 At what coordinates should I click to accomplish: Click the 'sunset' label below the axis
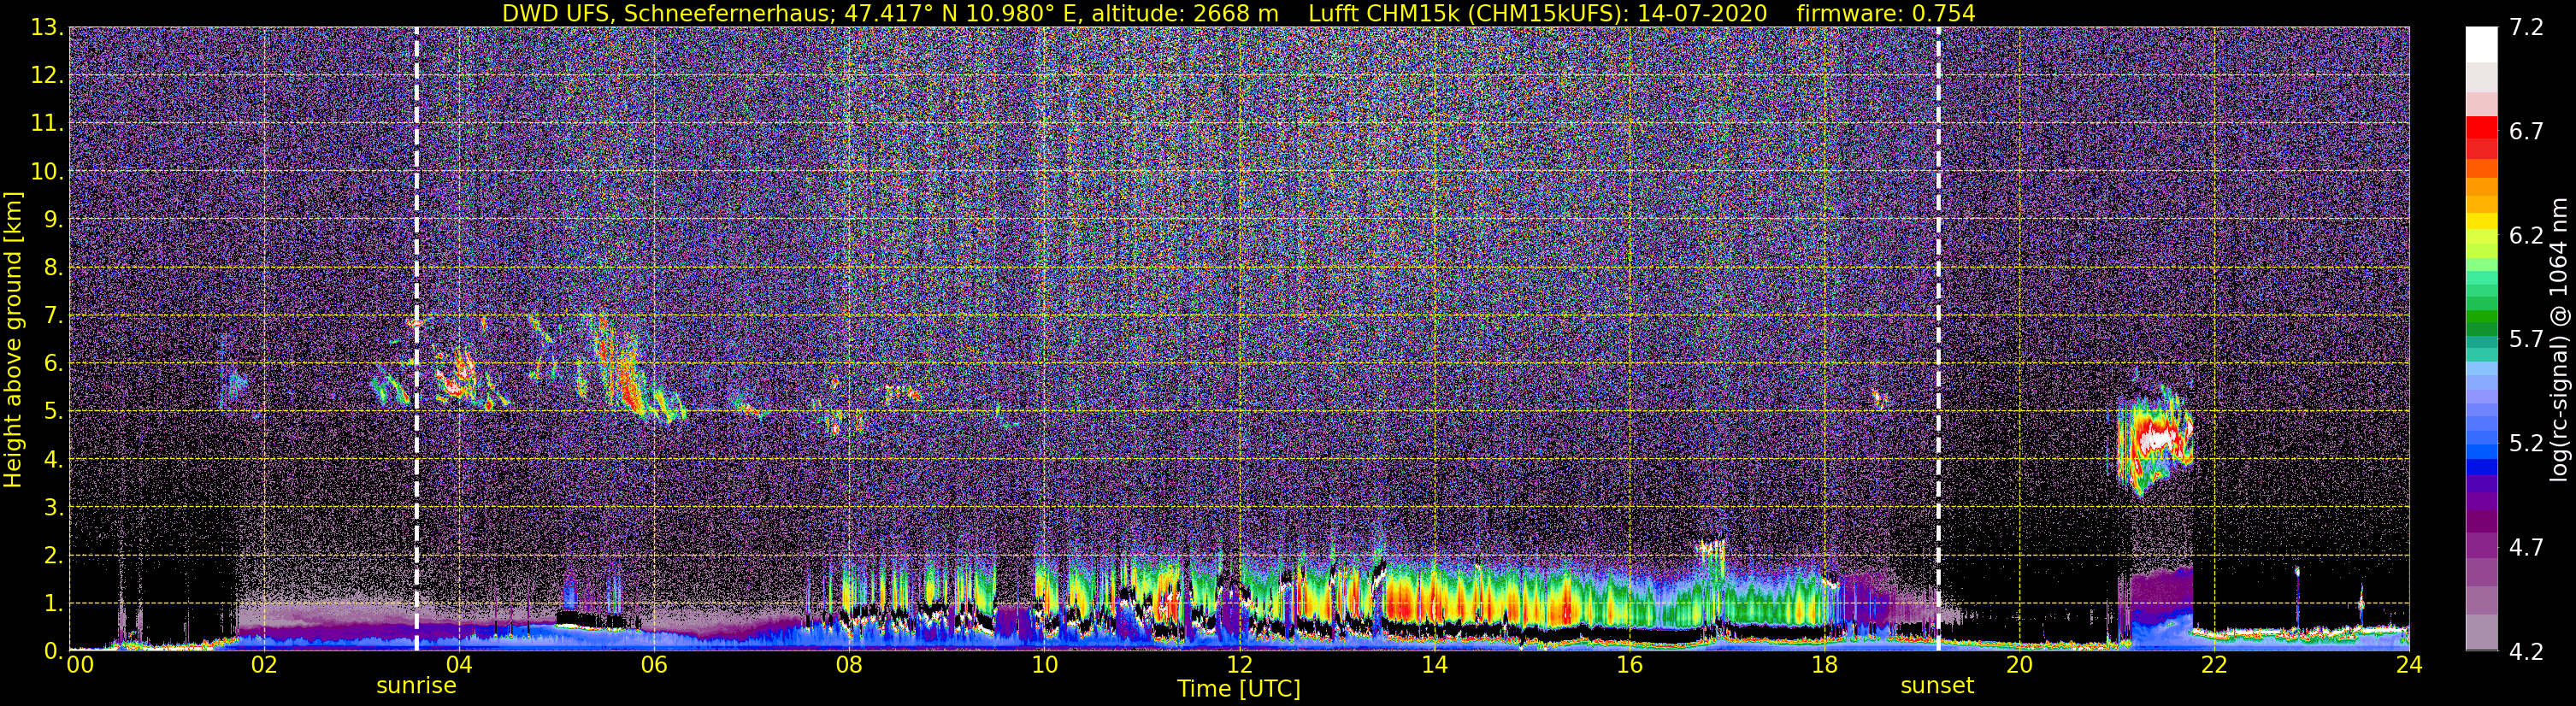[x=1937, y=686]
